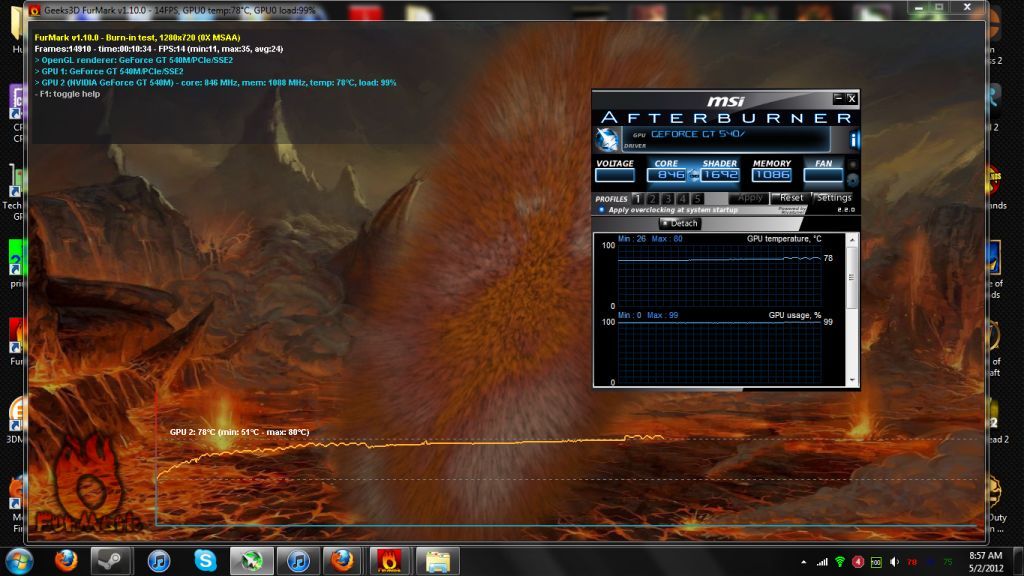Open Afterburner Settings
This screenshot has width=1024, height=576.
pos(833,198)
